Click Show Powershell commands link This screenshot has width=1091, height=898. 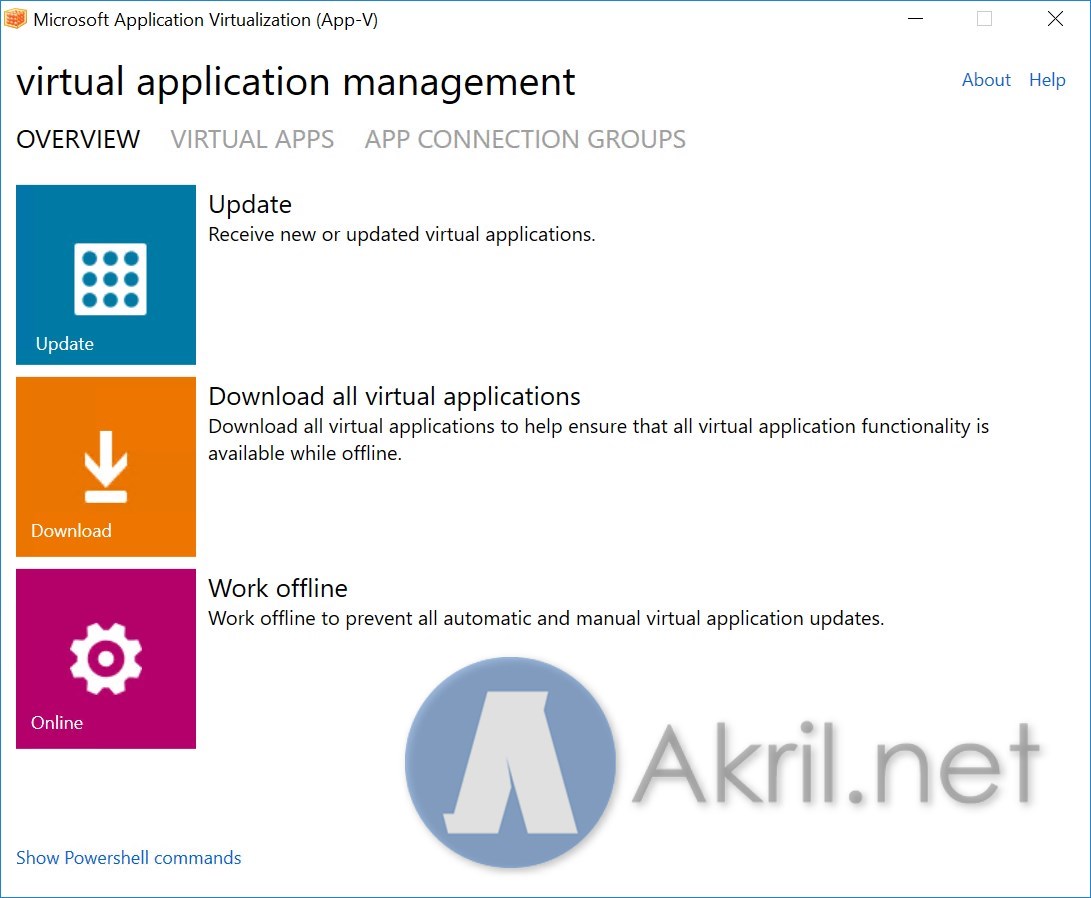pyautogui.click(x=129, y=858)
